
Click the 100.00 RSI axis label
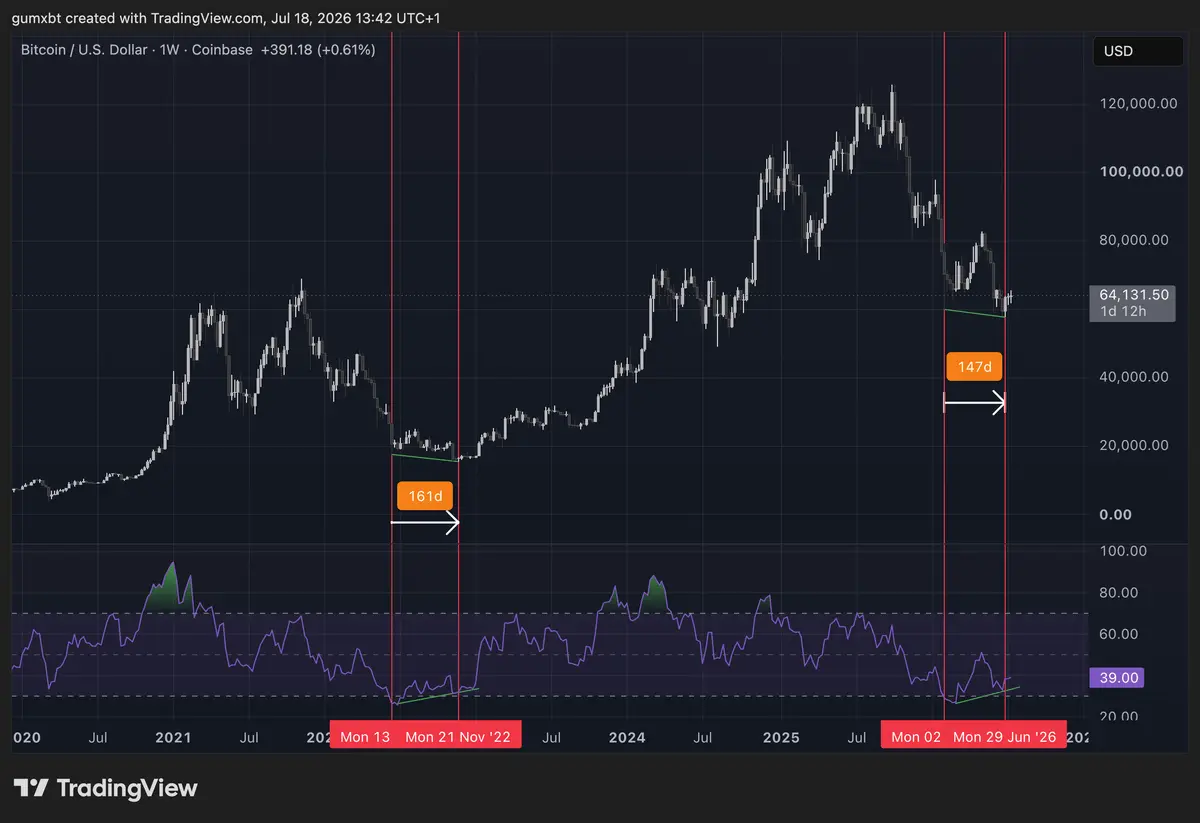1121,551
